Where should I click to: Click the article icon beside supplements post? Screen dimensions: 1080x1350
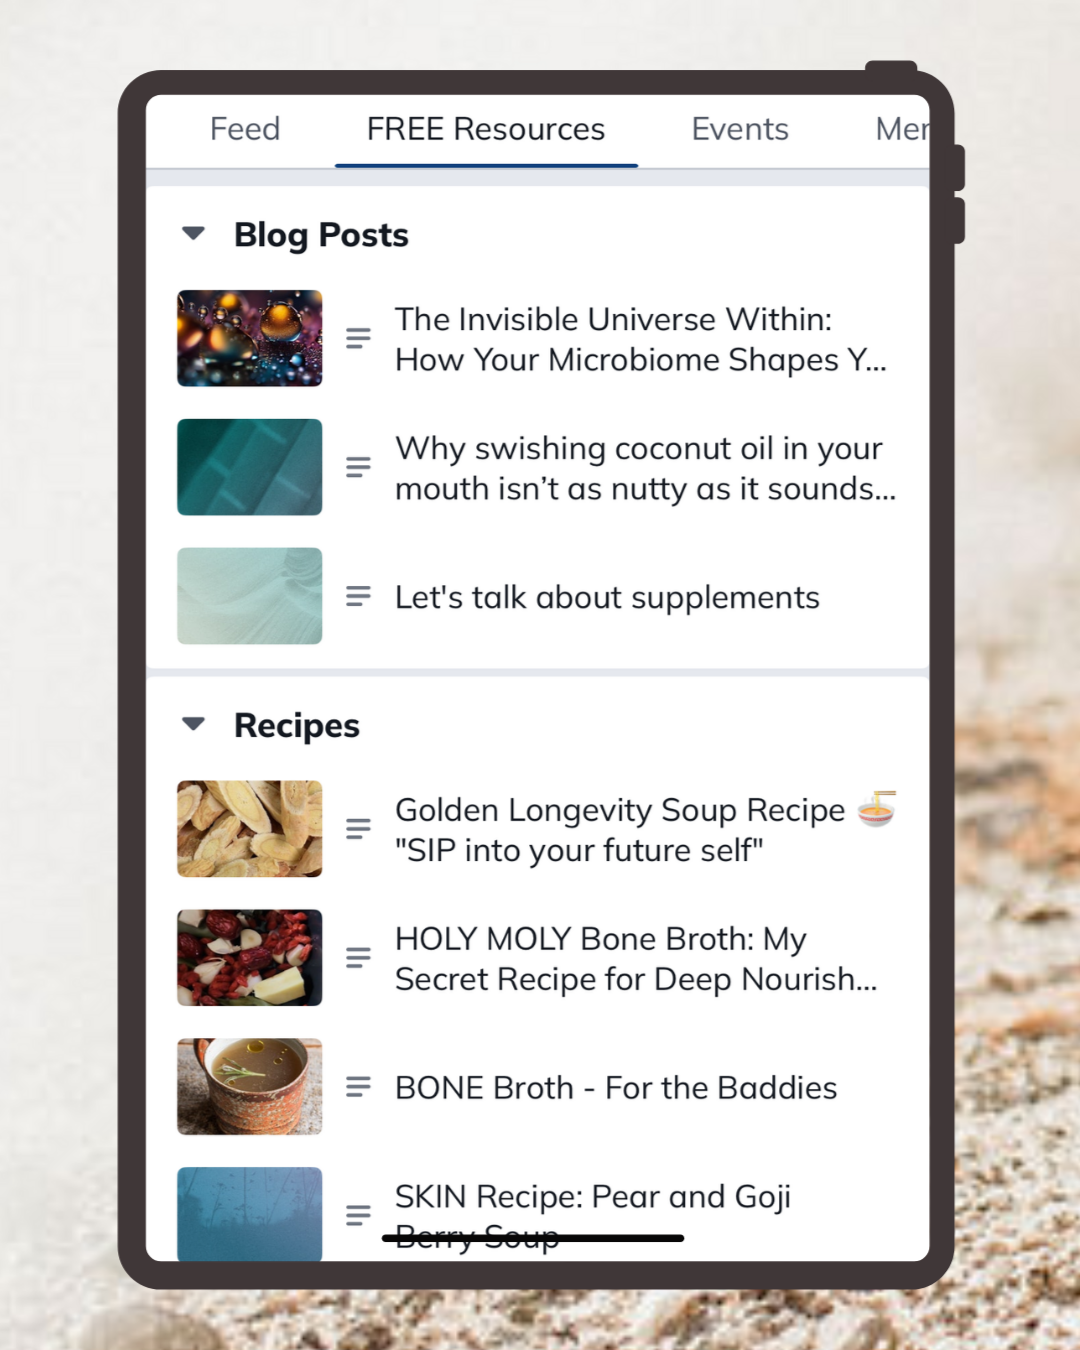coord(358,596)
